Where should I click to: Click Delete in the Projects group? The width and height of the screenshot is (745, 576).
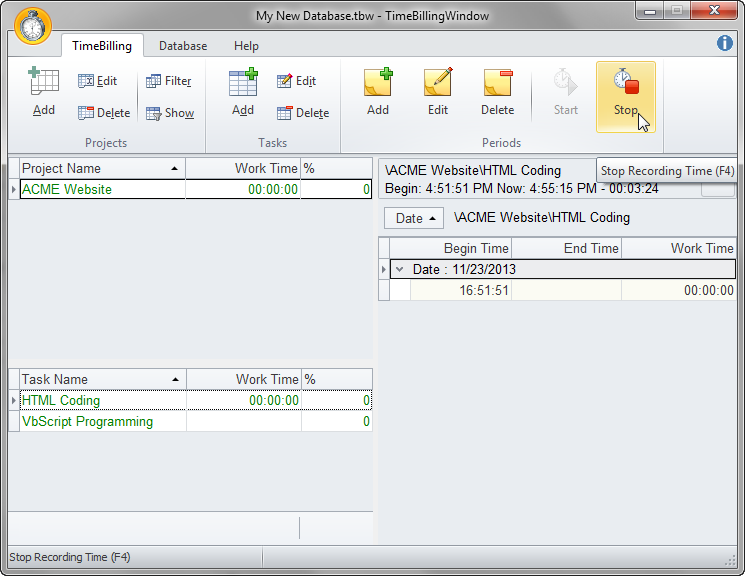[x=104, y=113]
